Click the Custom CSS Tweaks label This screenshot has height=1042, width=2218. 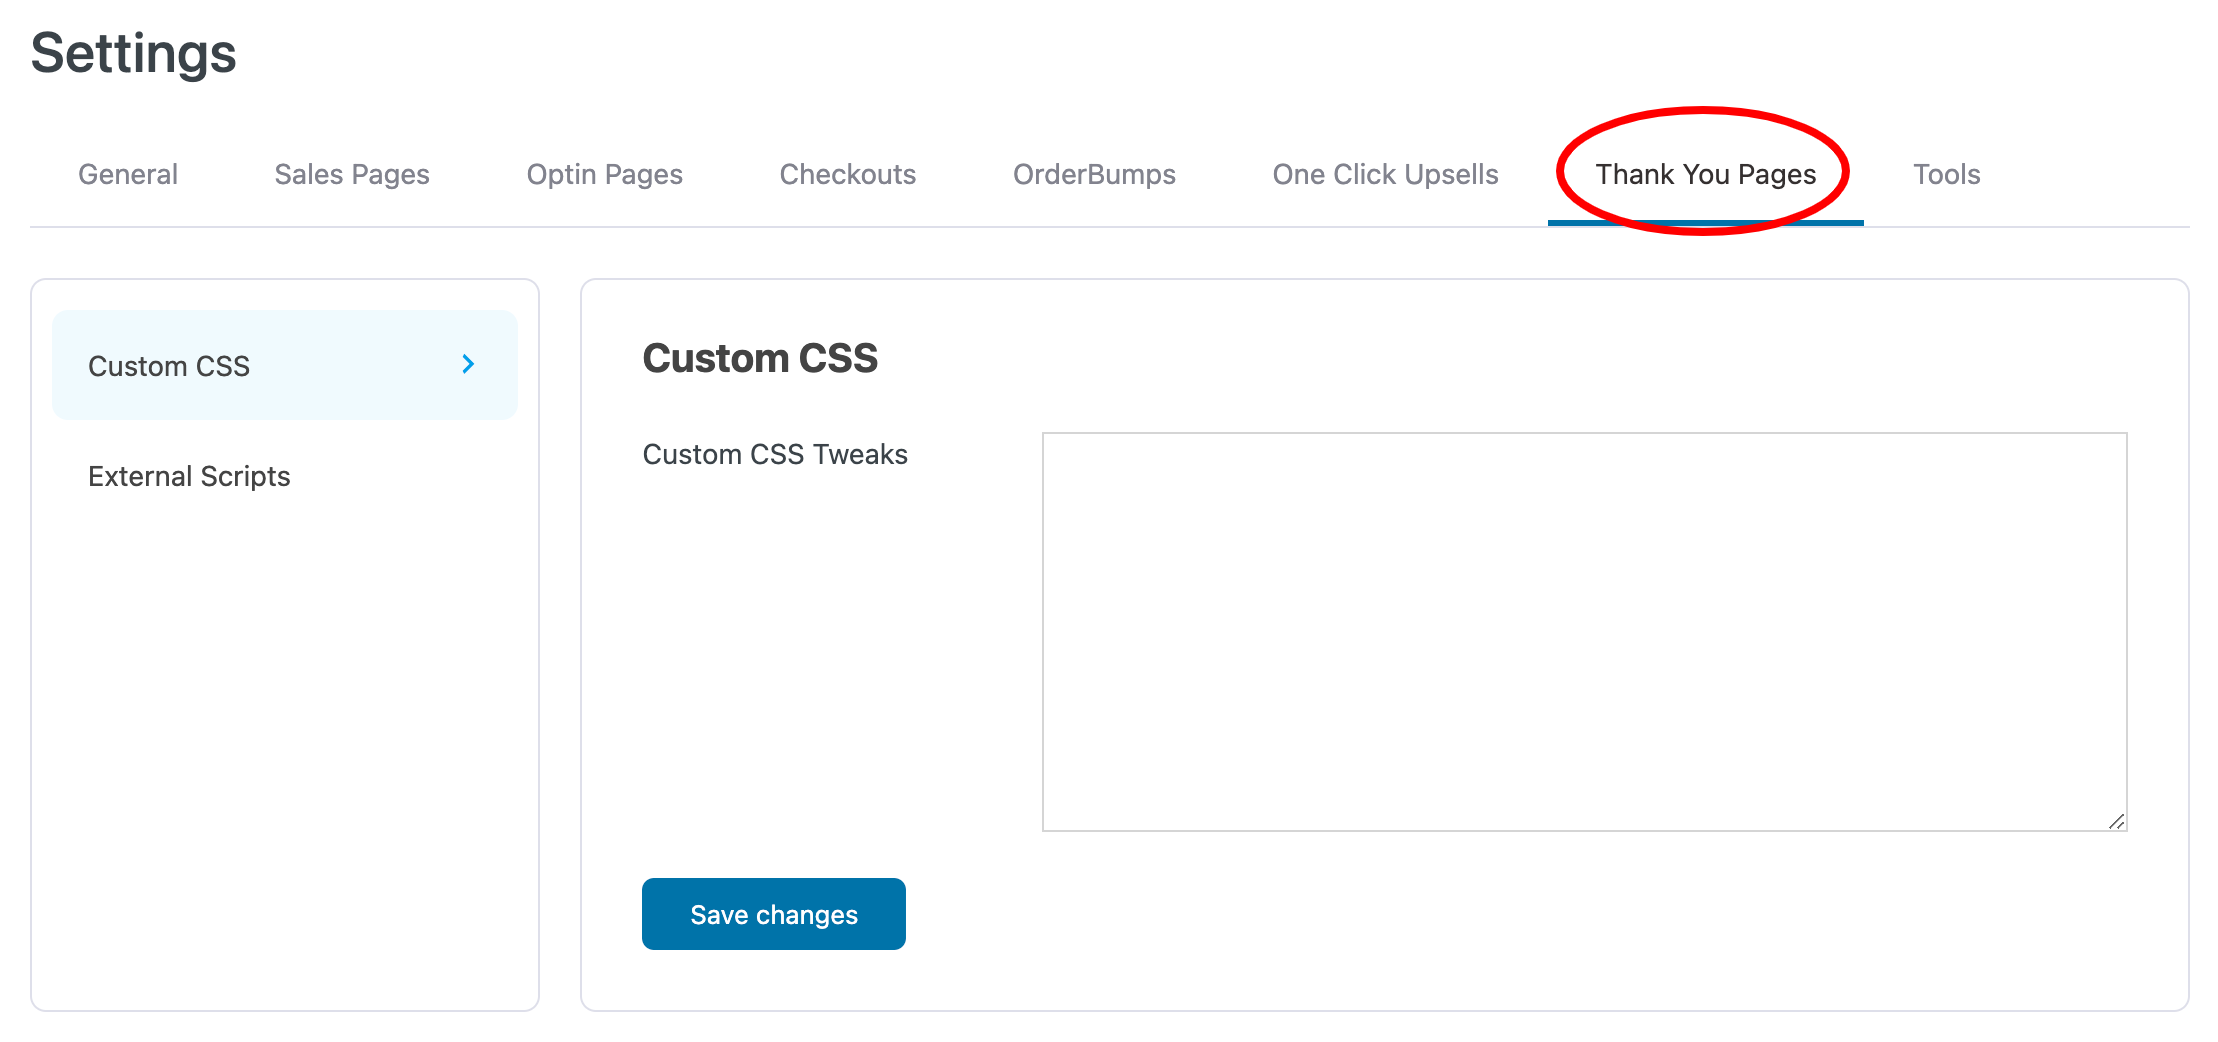pyautogui.click(x=776, y=454)
